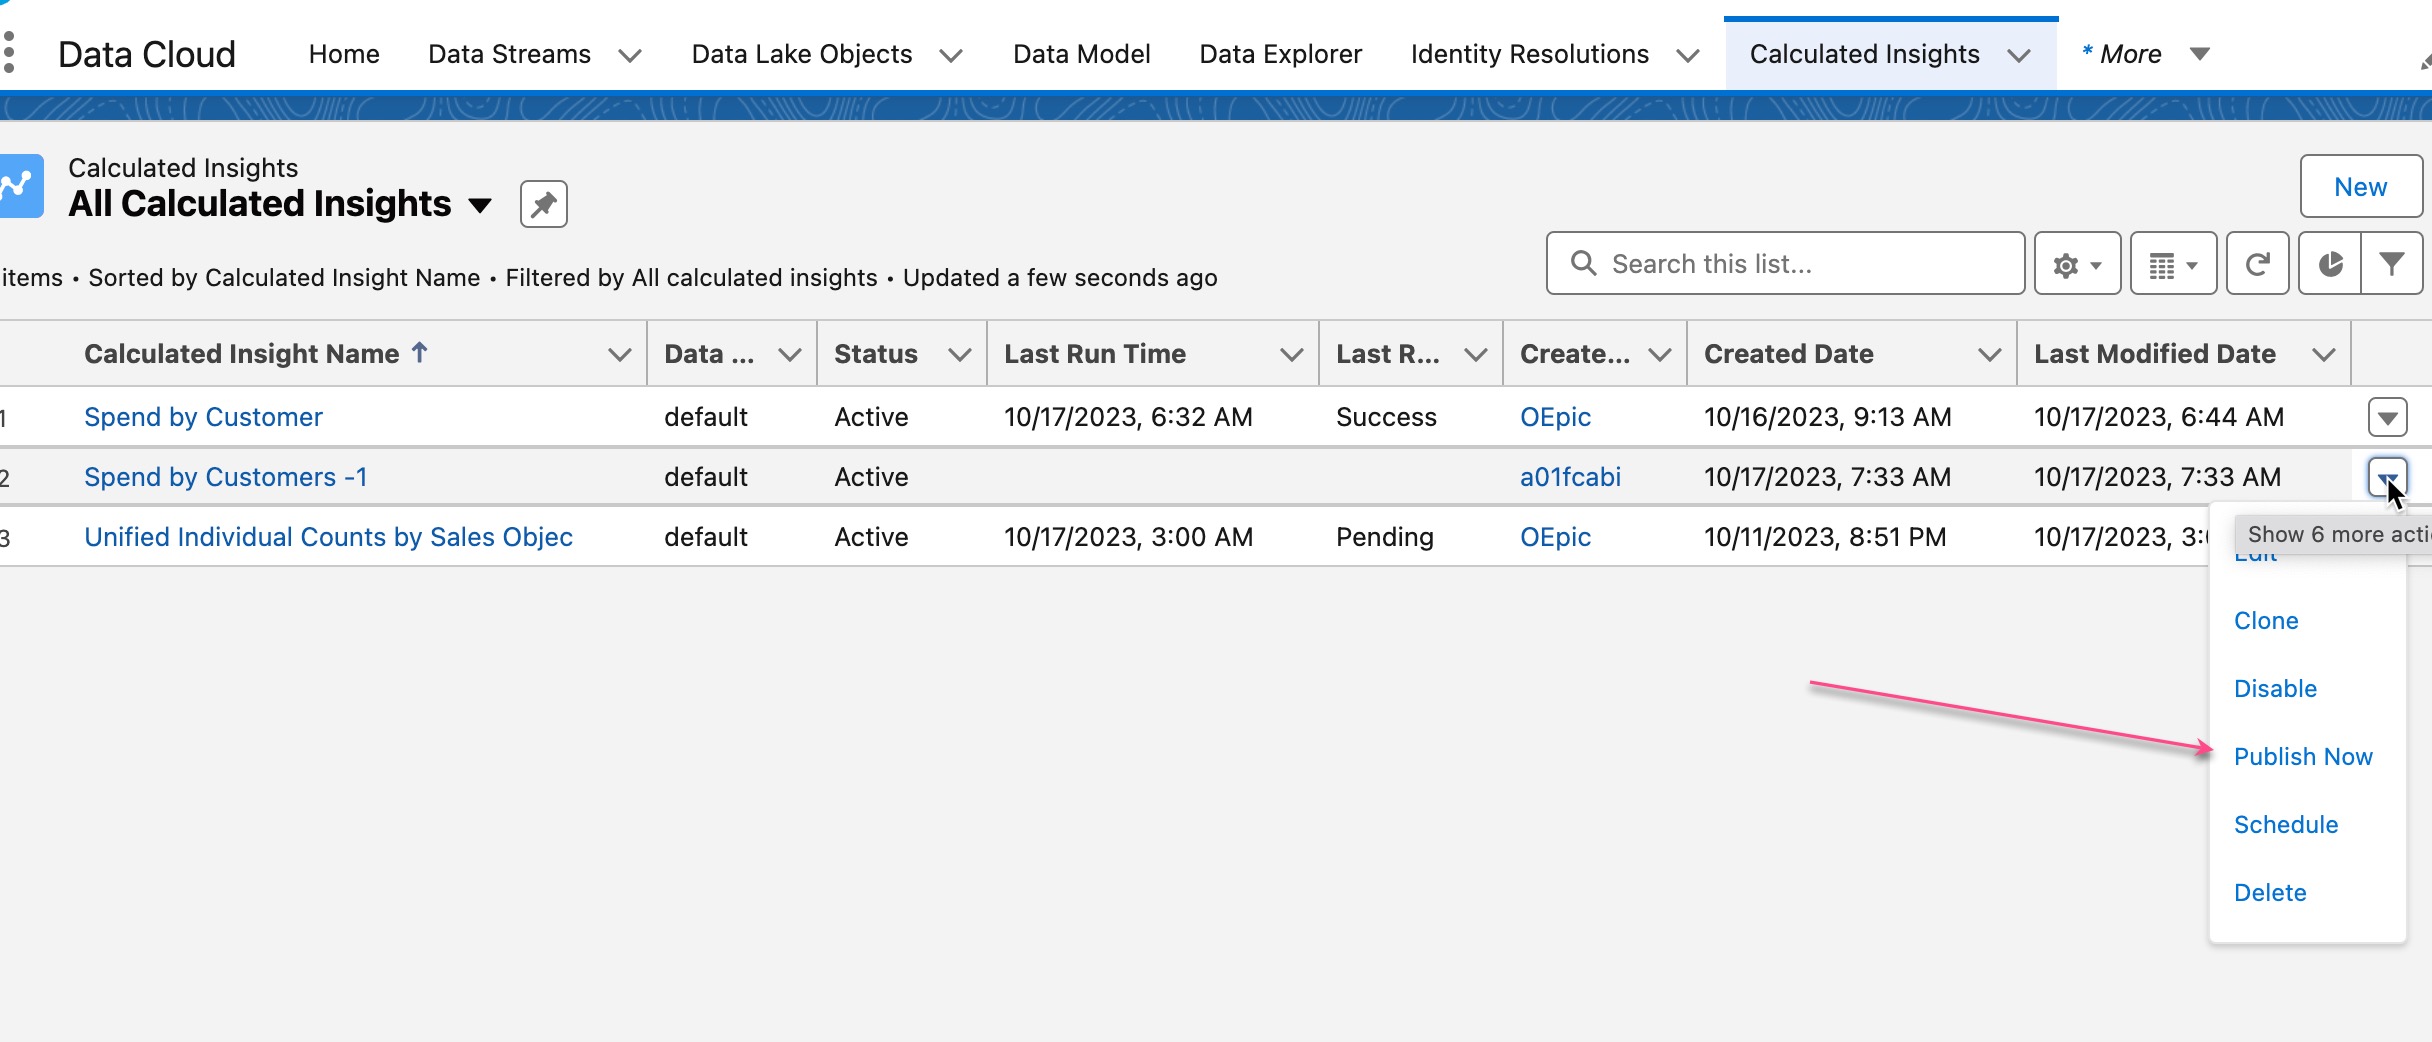Click the search magnifier icon

pos(1583,263)
